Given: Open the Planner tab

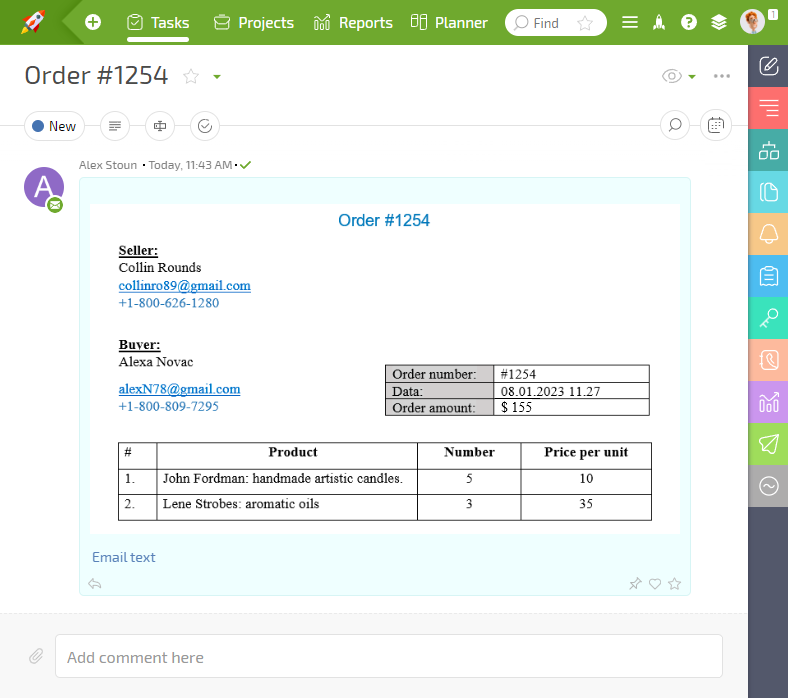Looking at the screenshot, I should click(x=449, y=23).
